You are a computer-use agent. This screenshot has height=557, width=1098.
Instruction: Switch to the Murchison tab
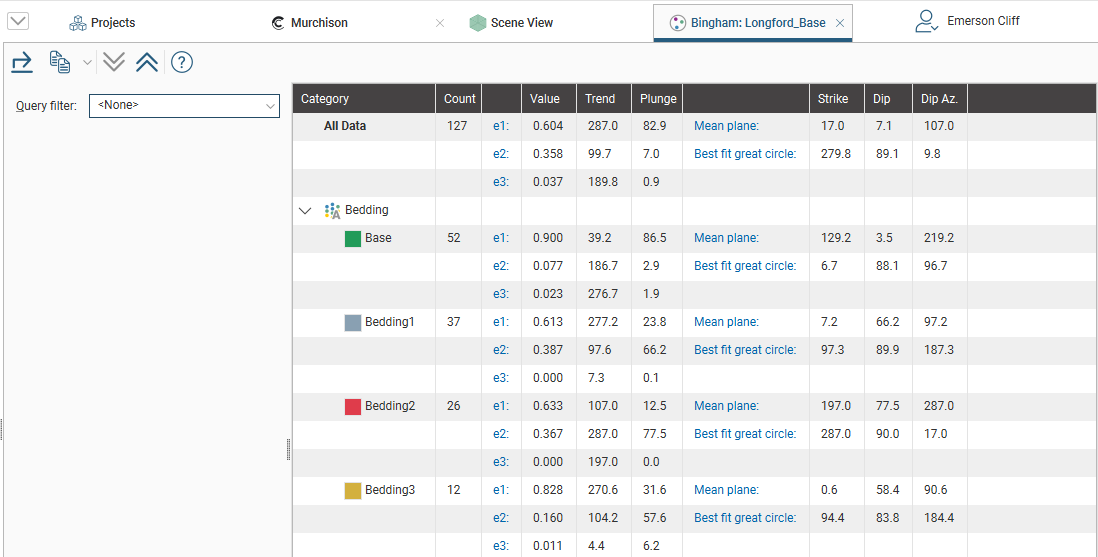click(310, 23)
